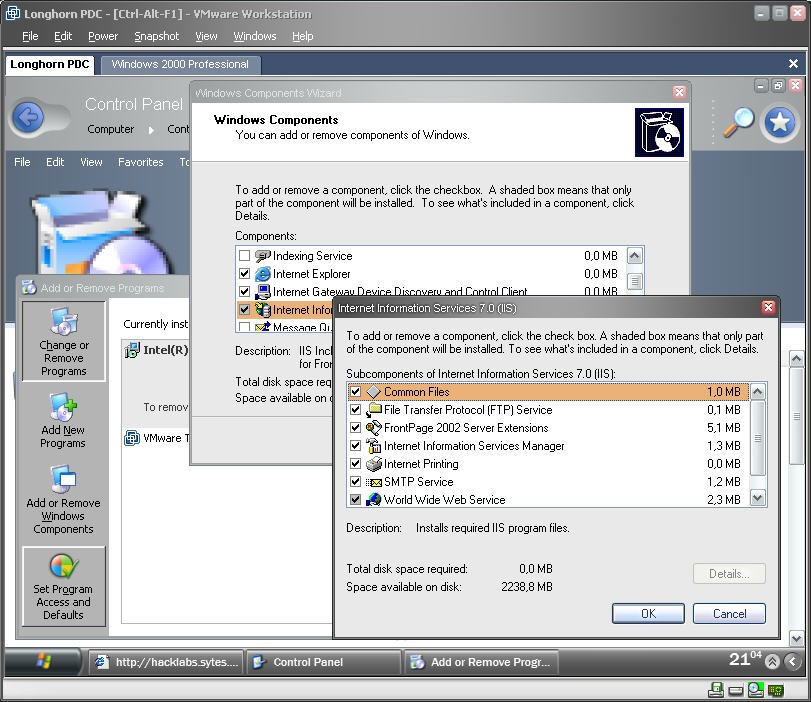The width and height of the screenshot is (811, 702).
Task: Click the magnifier search icon
Action: [738, 121]
